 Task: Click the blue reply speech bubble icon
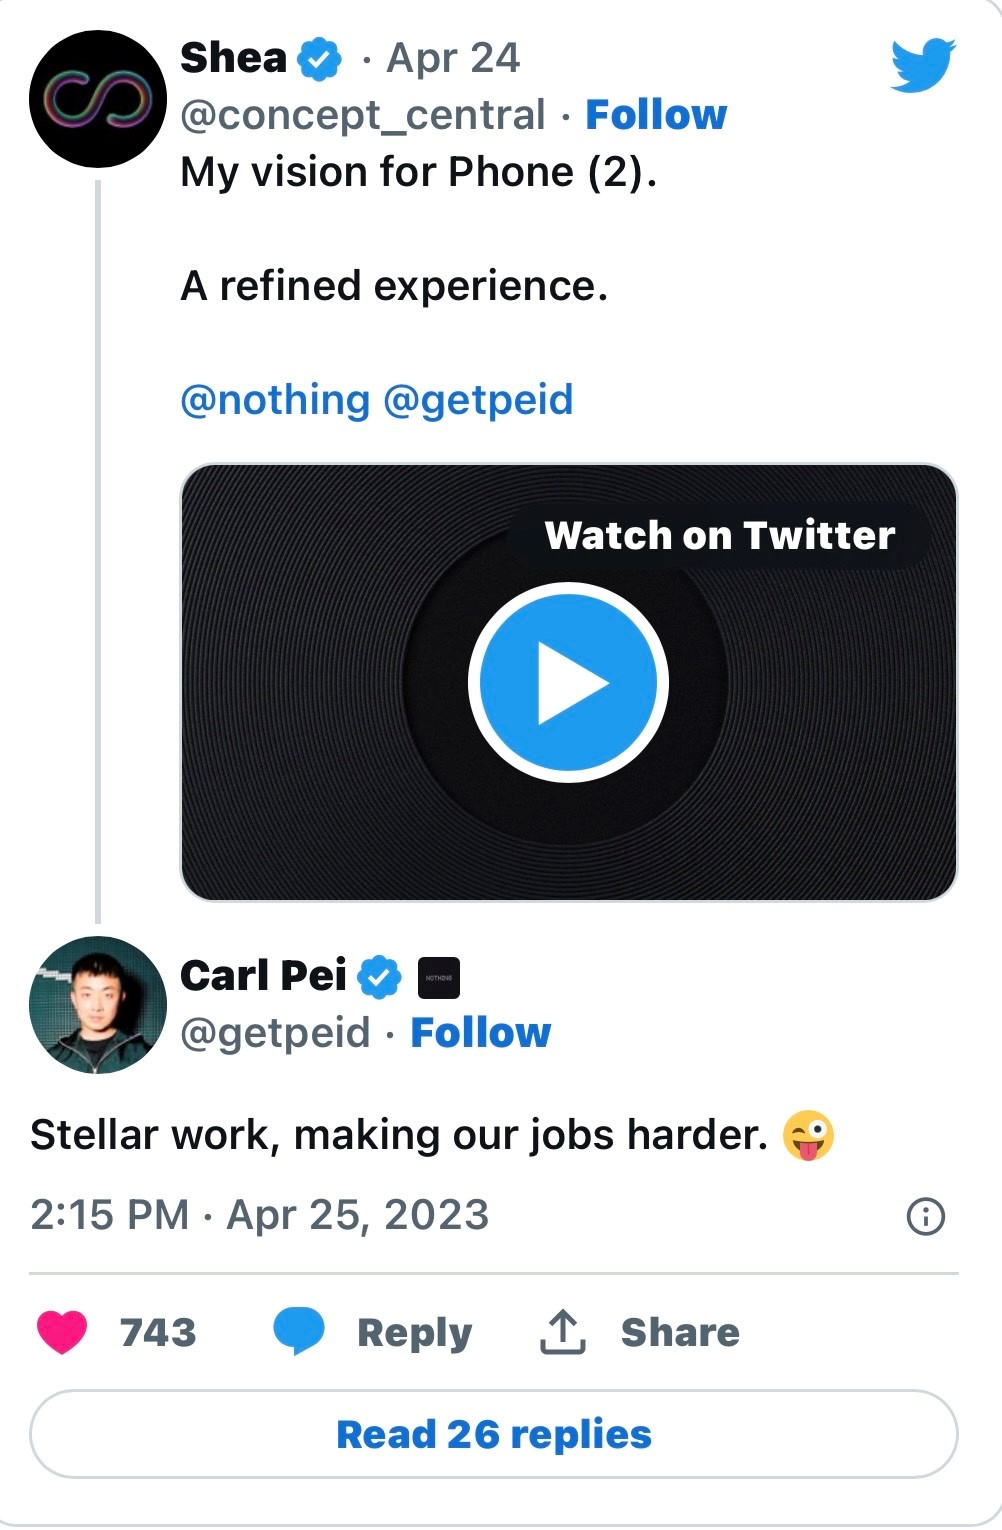(299, 1332)
